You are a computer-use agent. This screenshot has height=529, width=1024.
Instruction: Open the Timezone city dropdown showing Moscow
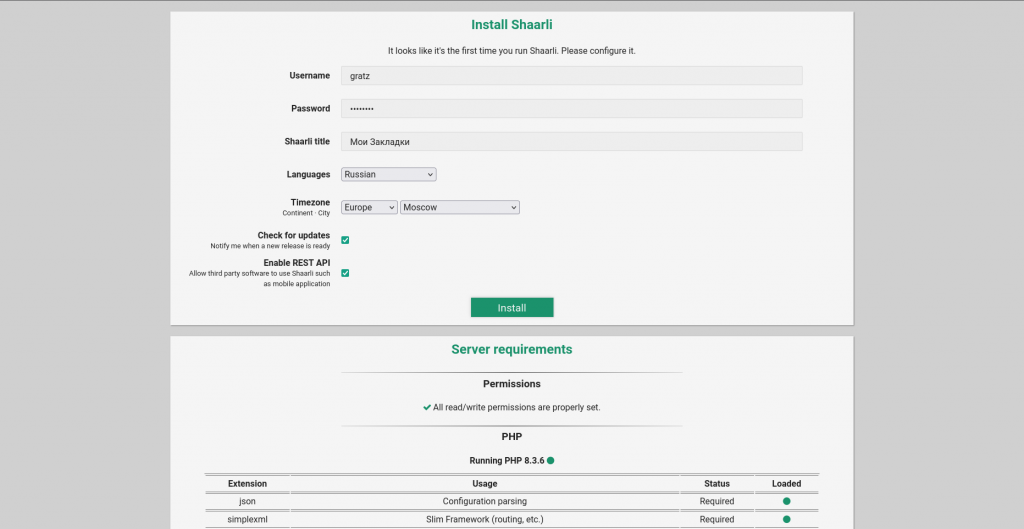click(460, 207)
